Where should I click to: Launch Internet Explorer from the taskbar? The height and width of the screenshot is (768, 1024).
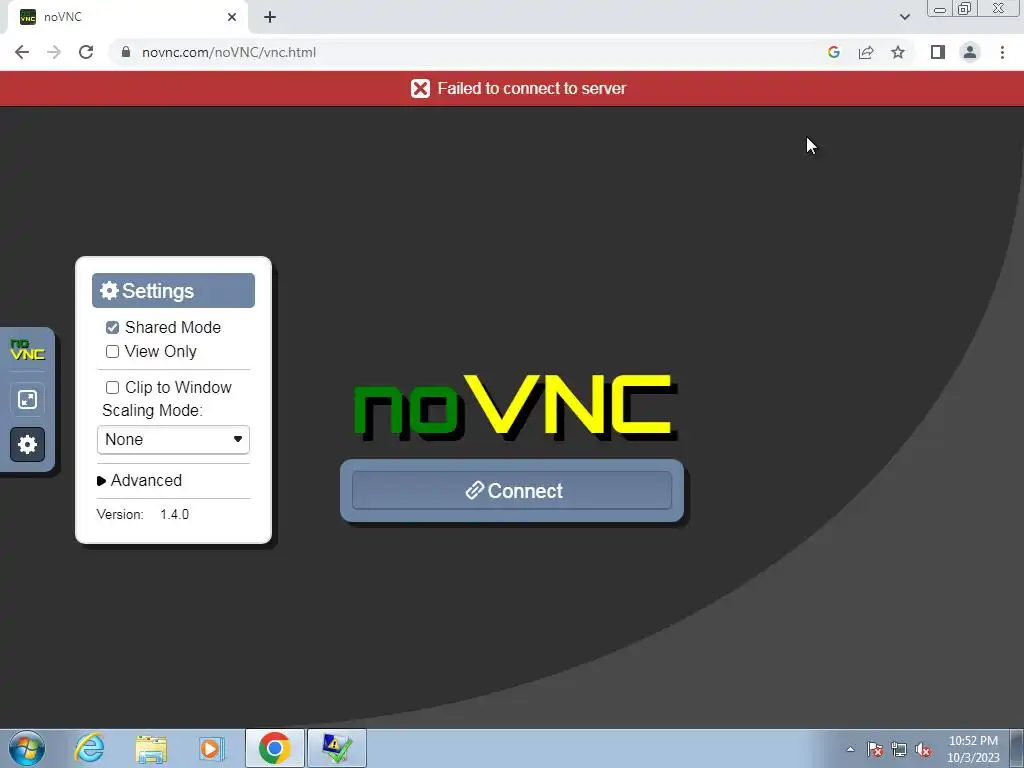(89, 748)
